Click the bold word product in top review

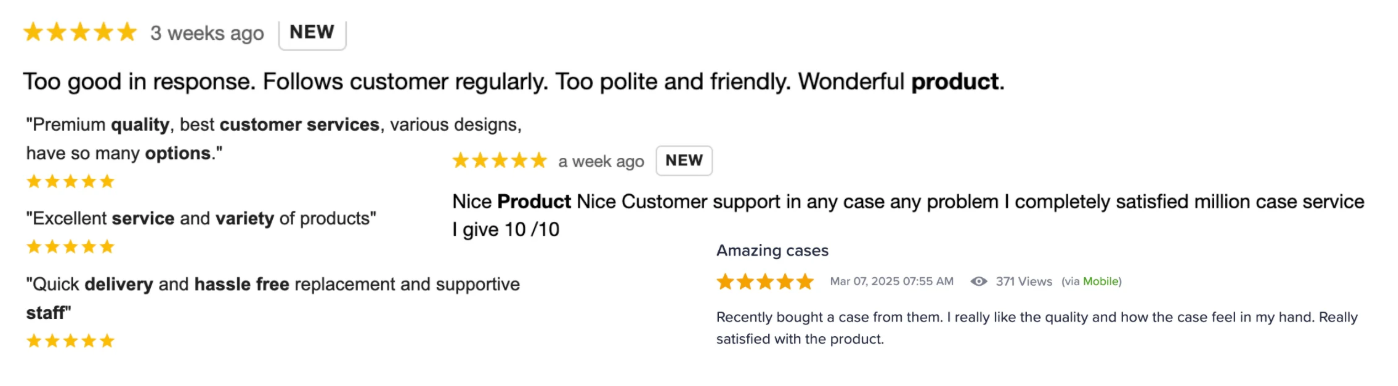tap(955, 82)
